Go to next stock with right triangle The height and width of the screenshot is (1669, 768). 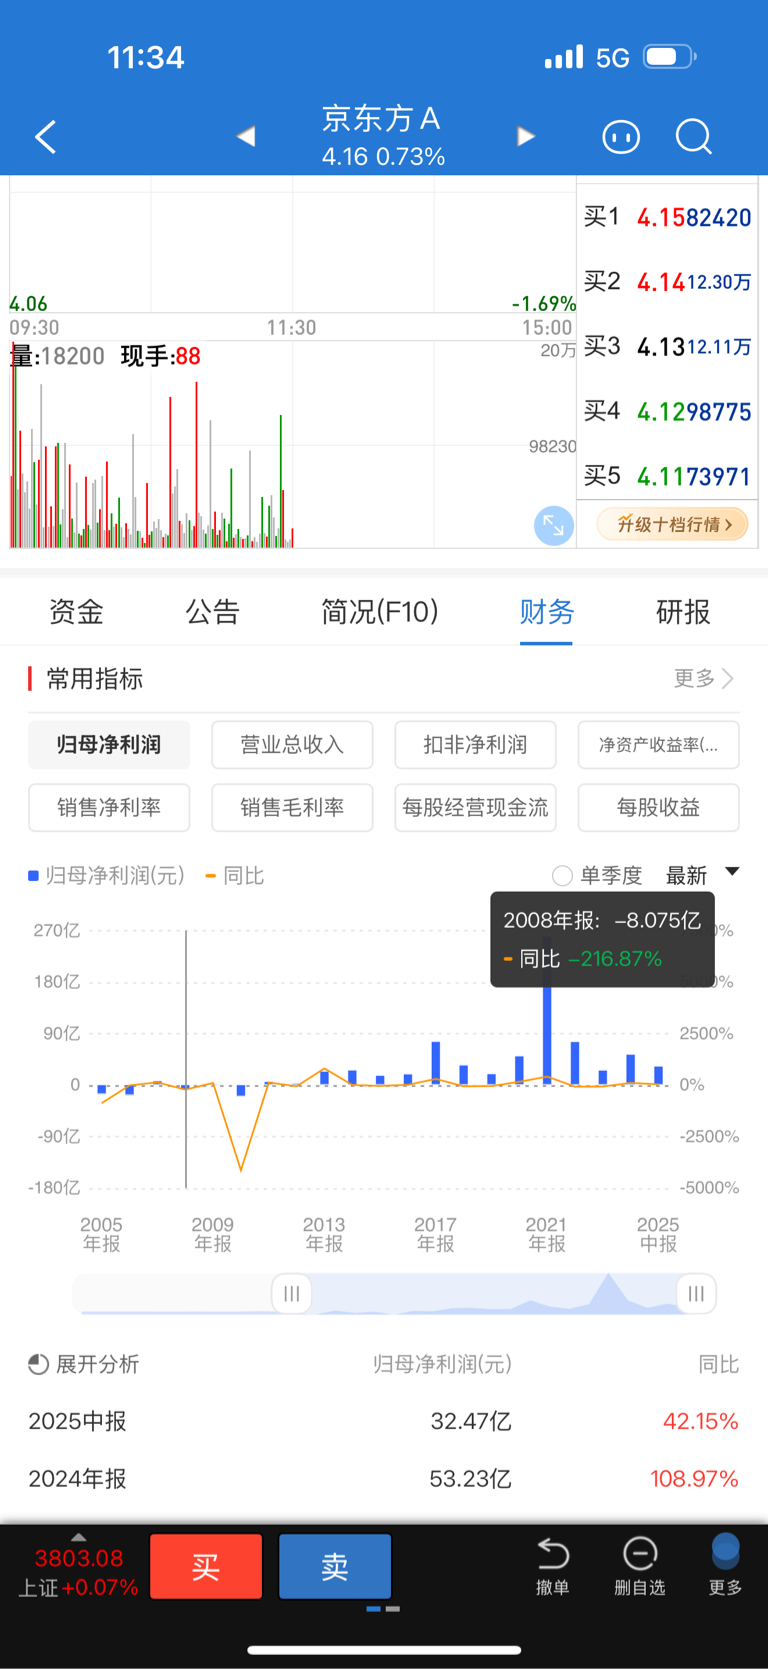tap(526, 136)
